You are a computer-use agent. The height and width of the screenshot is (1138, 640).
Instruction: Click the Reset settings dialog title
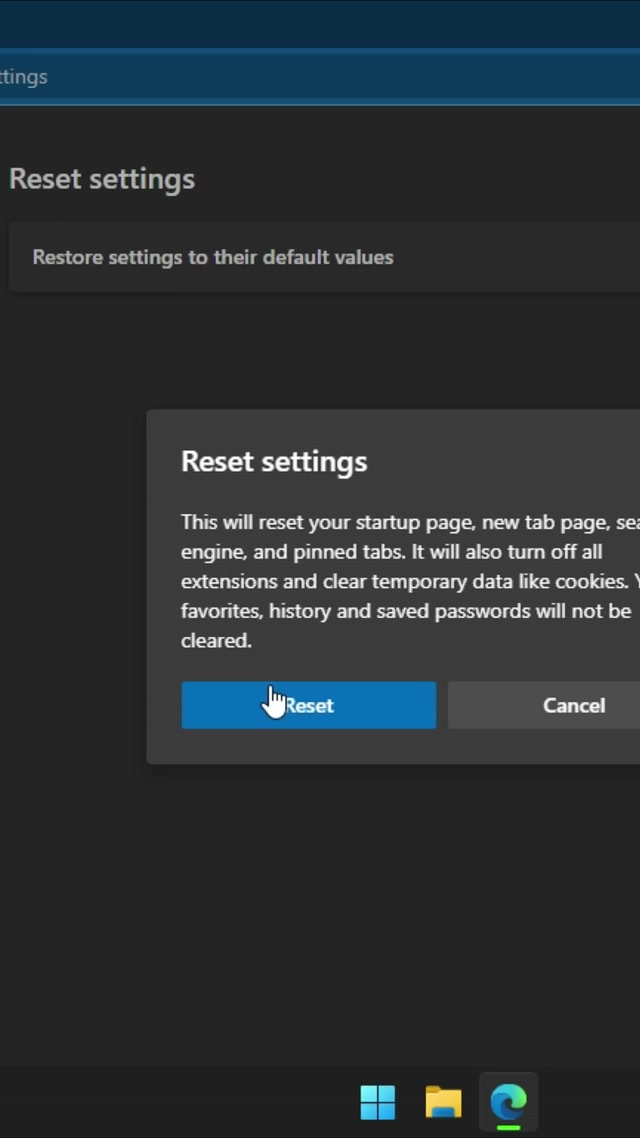tap(274, 461)
